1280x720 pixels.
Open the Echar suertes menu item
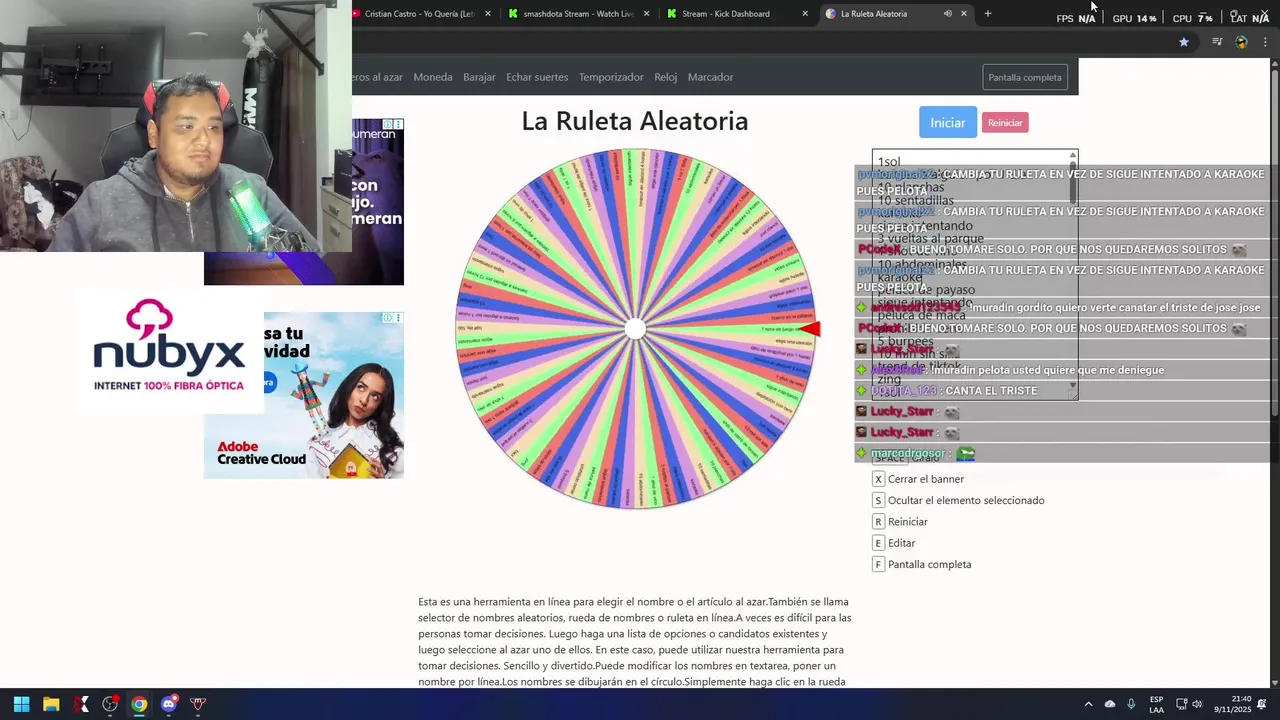click(537, 77)
